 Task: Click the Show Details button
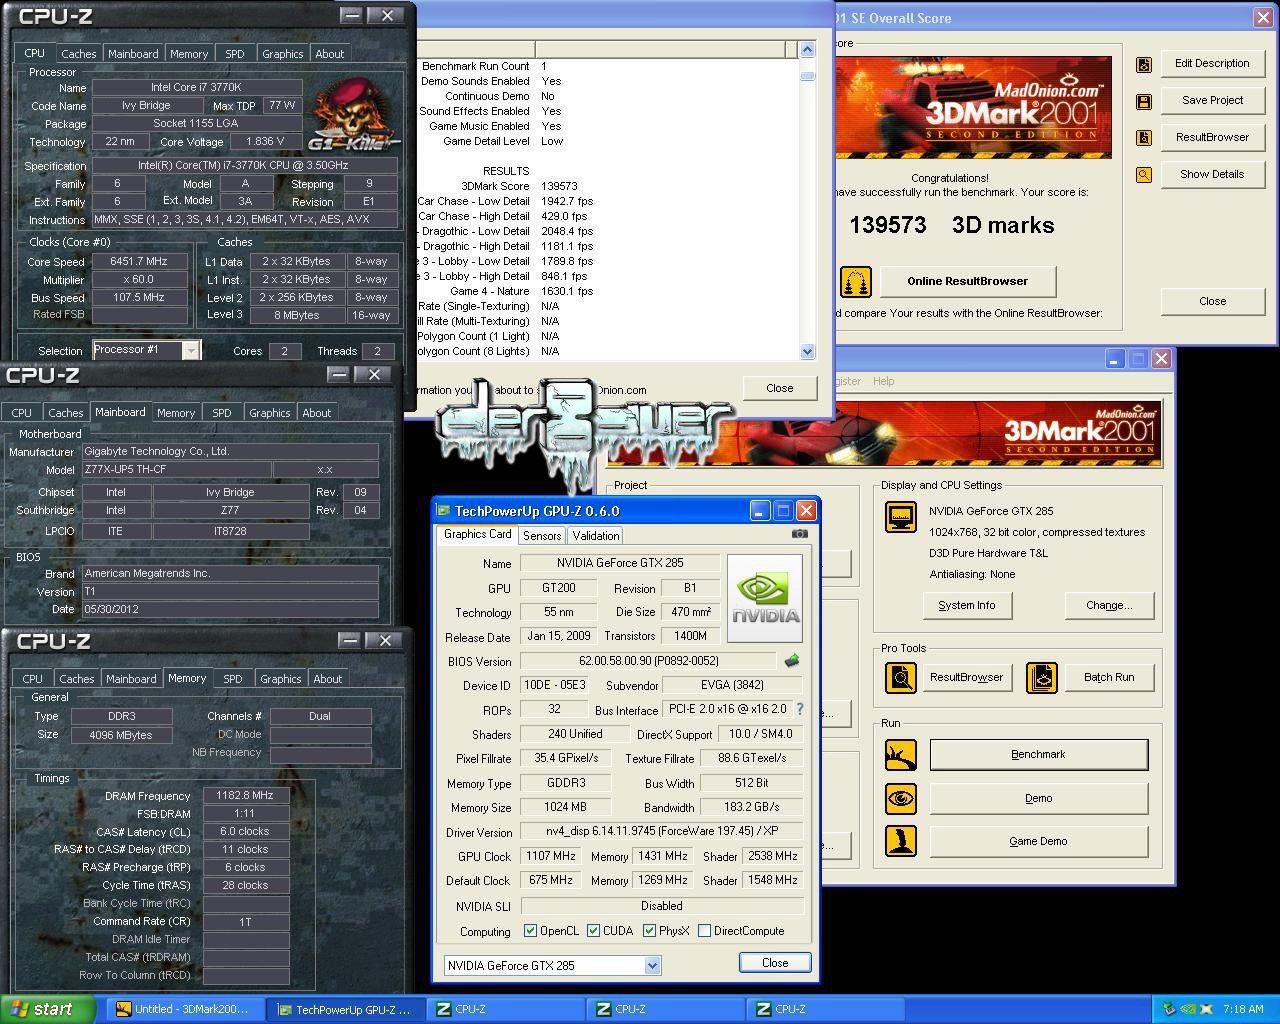click(1212, 174)
